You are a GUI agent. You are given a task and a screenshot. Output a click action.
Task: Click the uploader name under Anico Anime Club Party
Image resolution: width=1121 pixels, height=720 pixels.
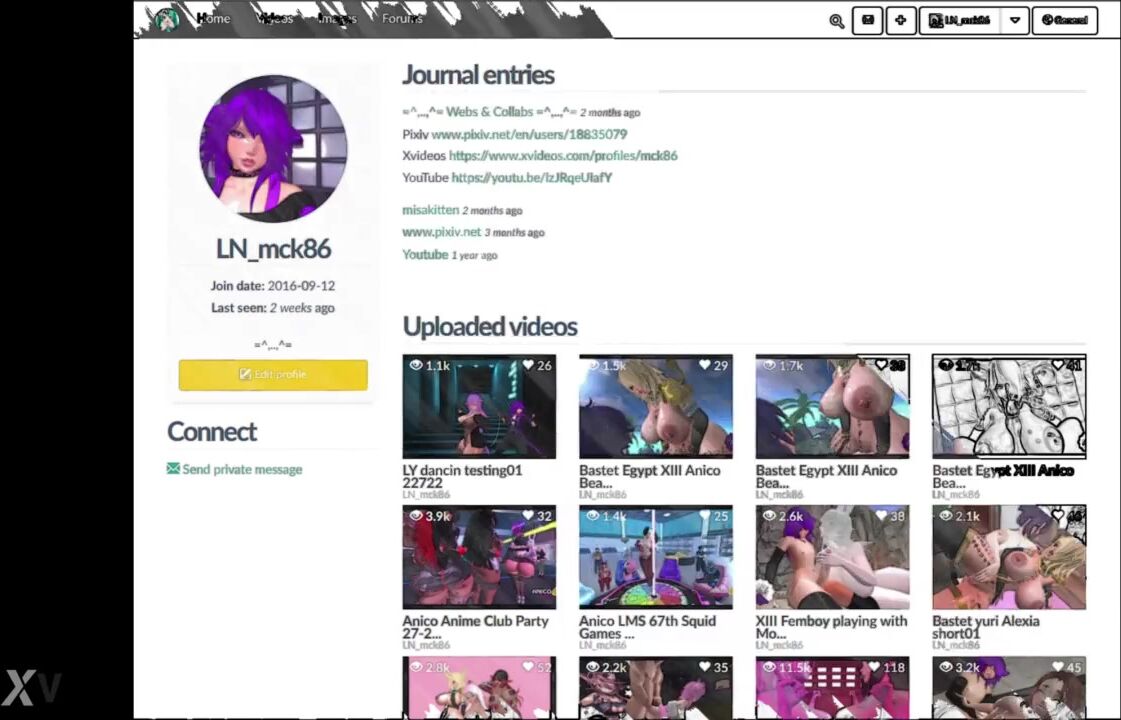point(426,646)
